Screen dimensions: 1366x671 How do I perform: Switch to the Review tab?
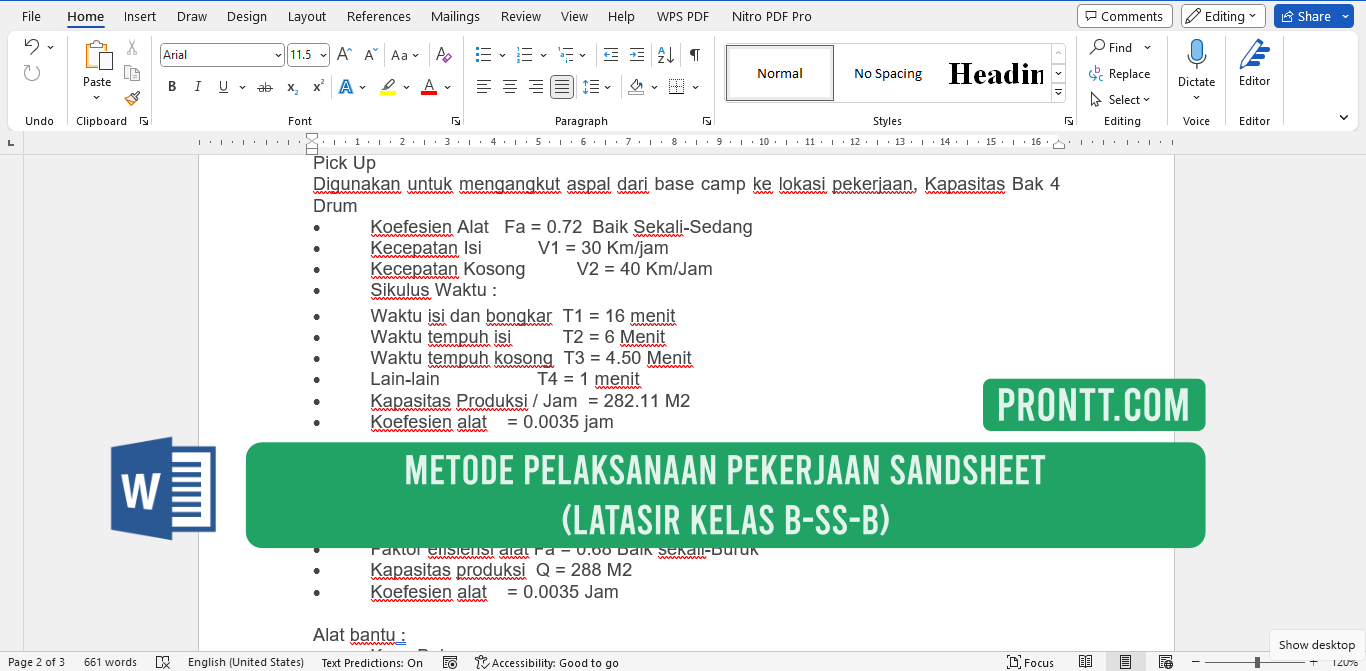tap(521, 16)
